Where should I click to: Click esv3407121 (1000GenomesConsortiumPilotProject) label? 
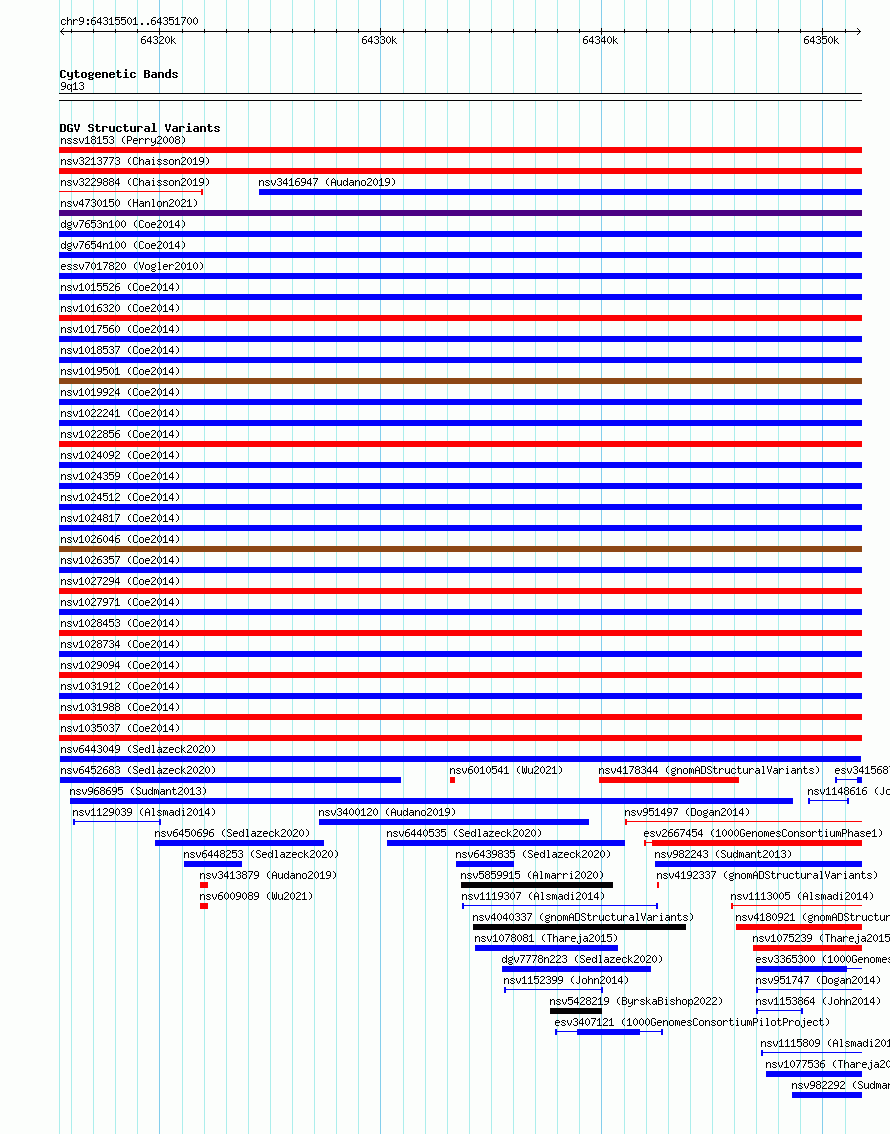692,1021
